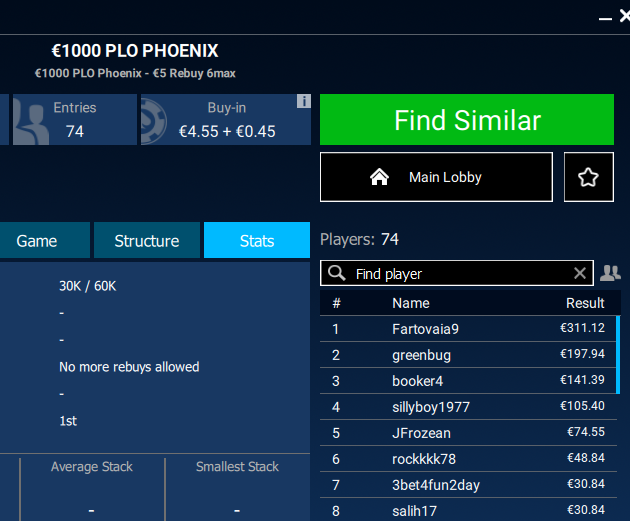The image size is (630, 521).
Task: Select player sillyboy1977 row
Action: pyautogui.click(x=468, y=407)
